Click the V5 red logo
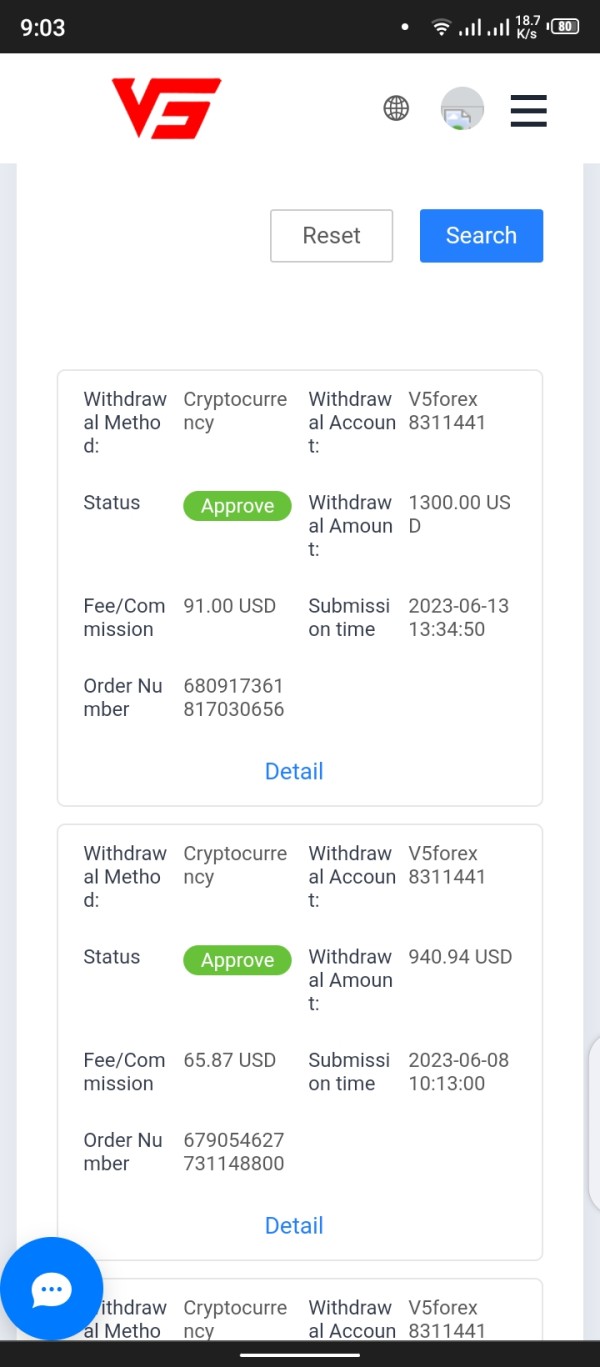The image size is (600, 1367). [x=166, y=108]
